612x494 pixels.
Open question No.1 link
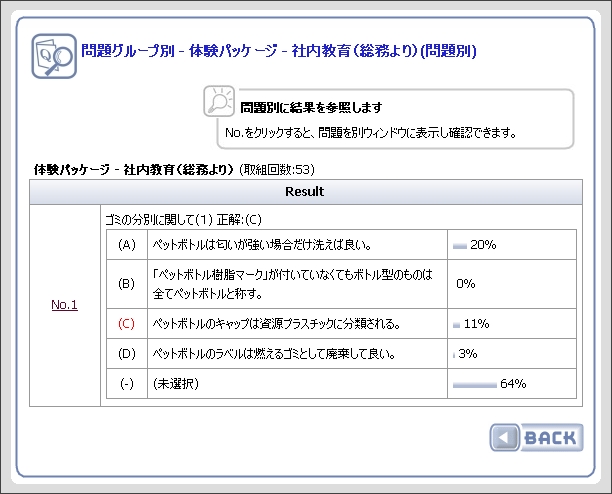(x=65, y=305)
